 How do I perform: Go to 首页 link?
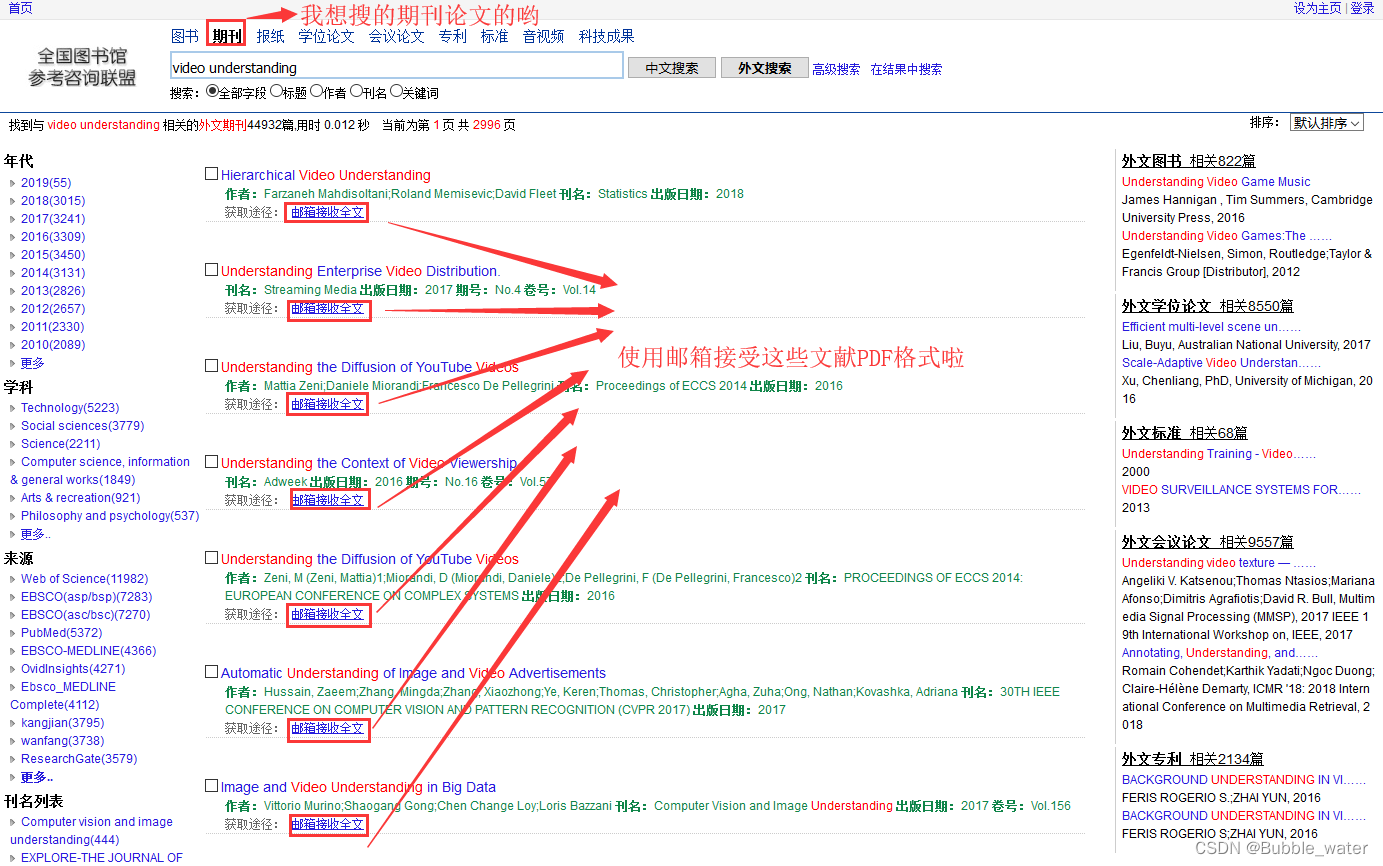pos(20,8)
